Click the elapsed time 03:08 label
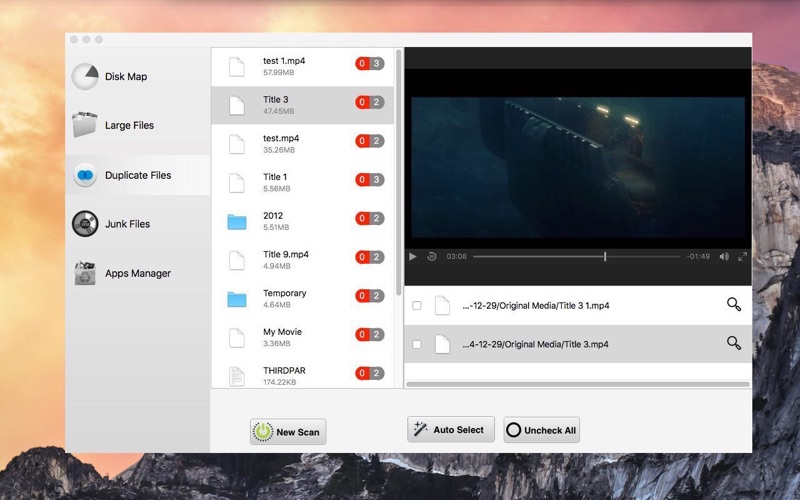 pos(456,257)
